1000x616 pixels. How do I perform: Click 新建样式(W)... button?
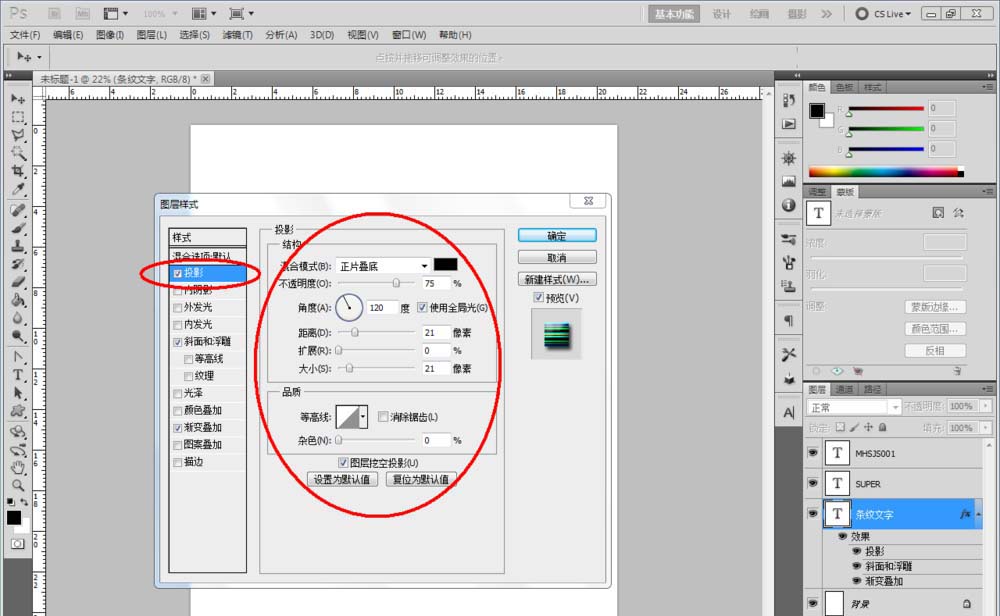click(557, 279)
